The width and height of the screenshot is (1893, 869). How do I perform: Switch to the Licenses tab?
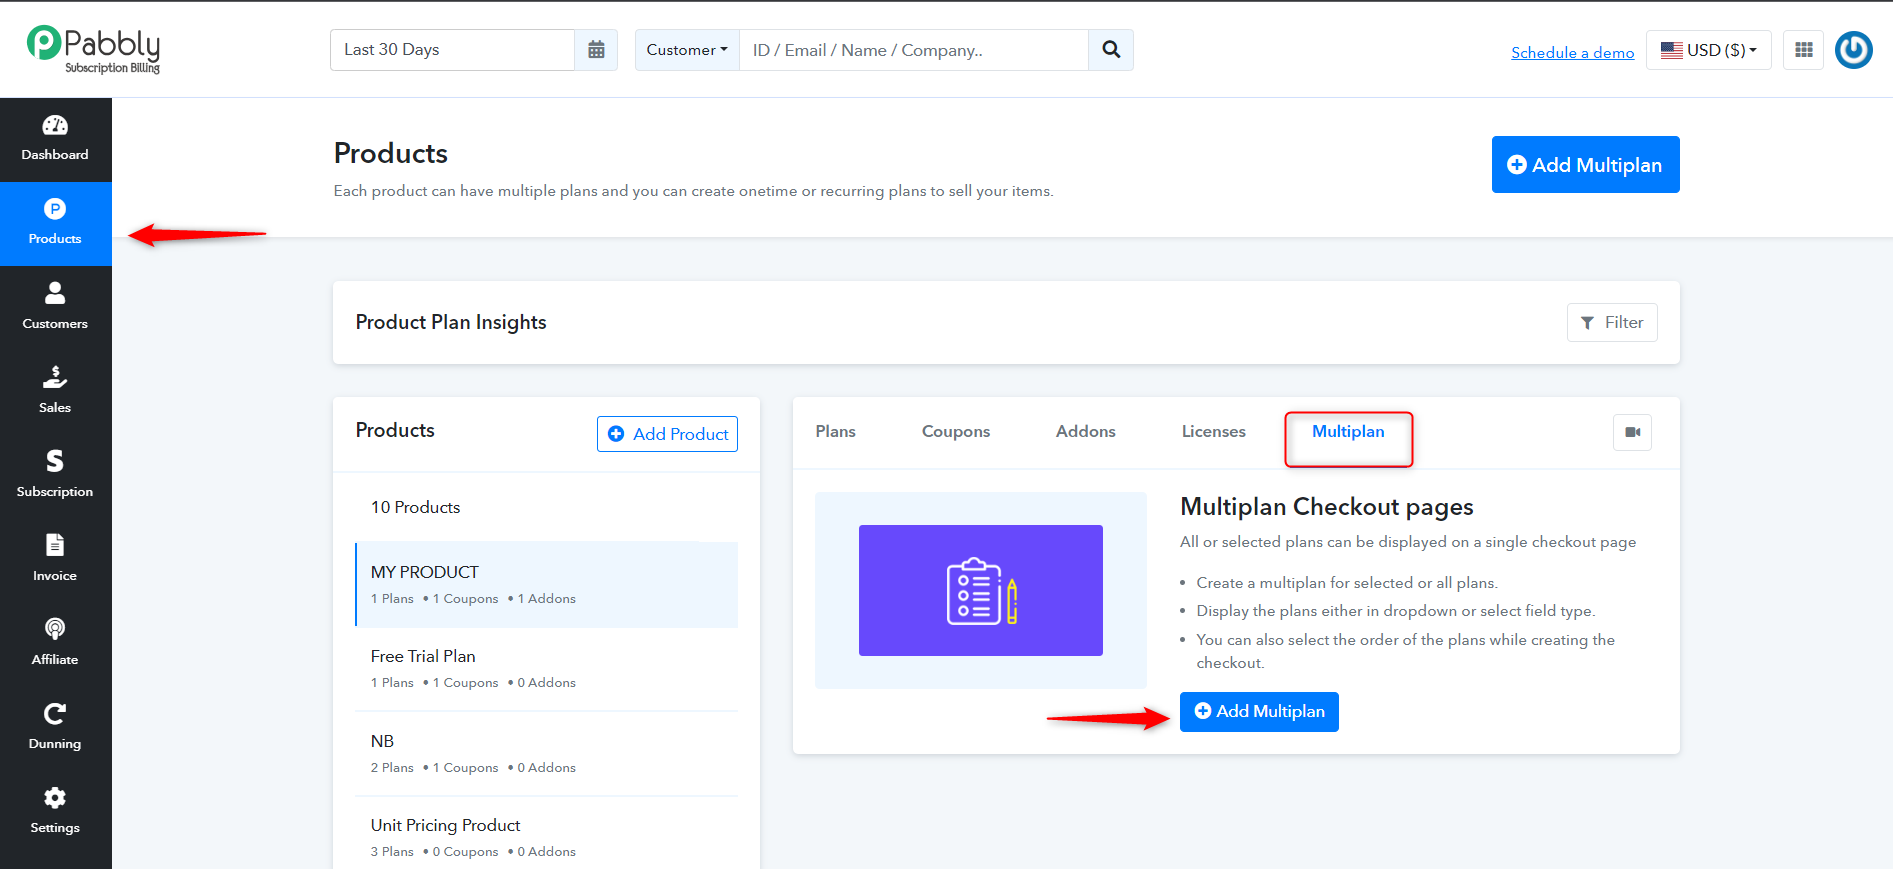click(1214, 432)
